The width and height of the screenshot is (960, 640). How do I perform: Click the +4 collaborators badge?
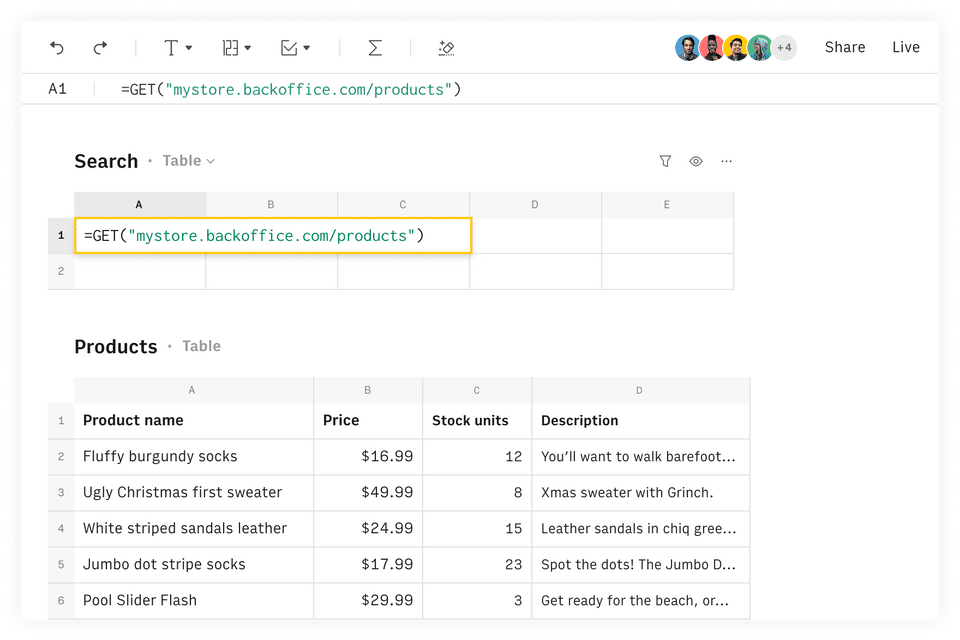(784, 47)
